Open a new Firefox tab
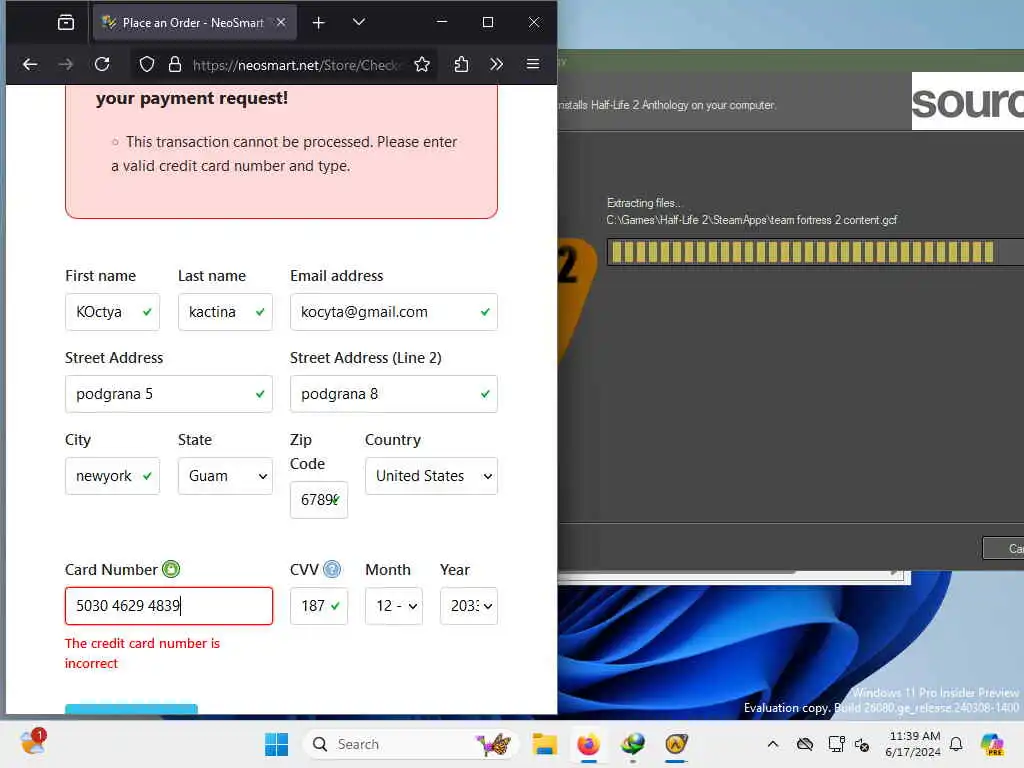The height and width of the screenshot is (768, 1024). pos(318,23)
